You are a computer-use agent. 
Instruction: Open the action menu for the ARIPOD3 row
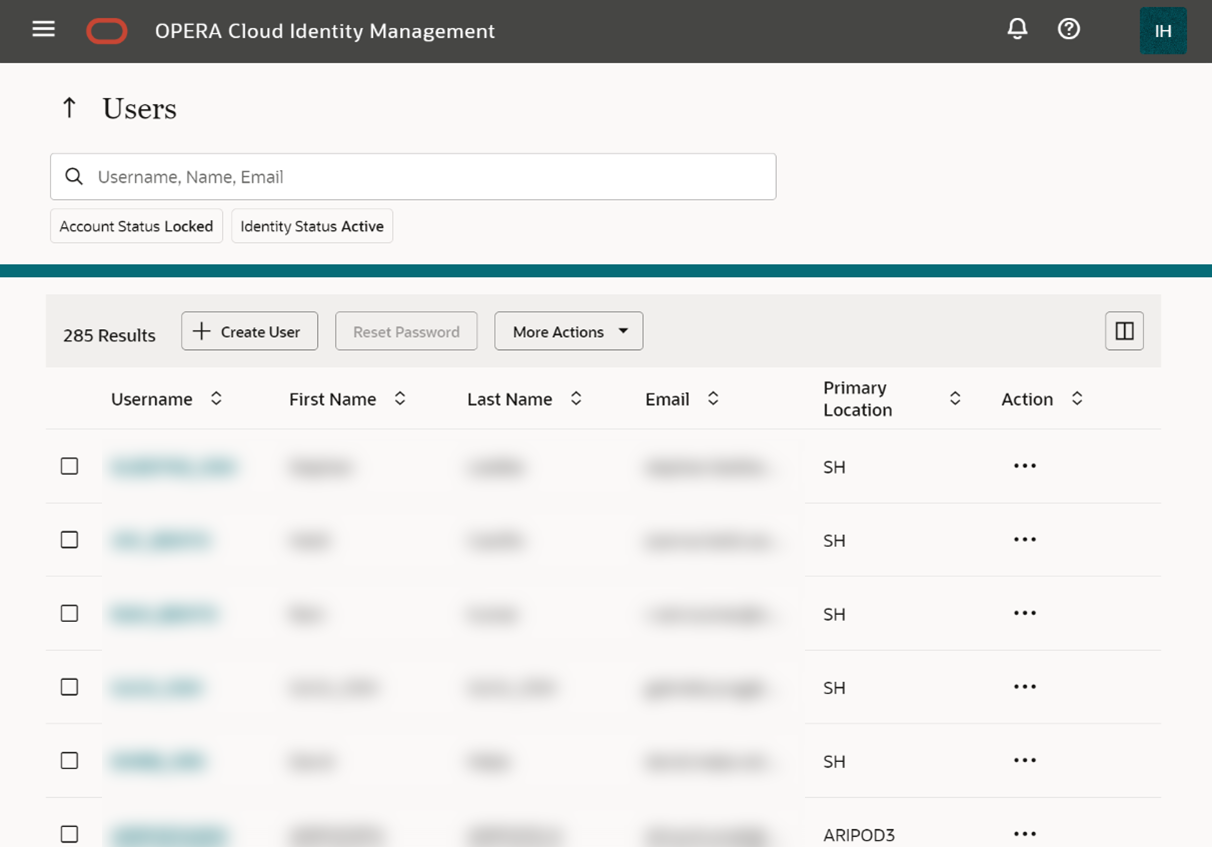tap(1025, 833)
